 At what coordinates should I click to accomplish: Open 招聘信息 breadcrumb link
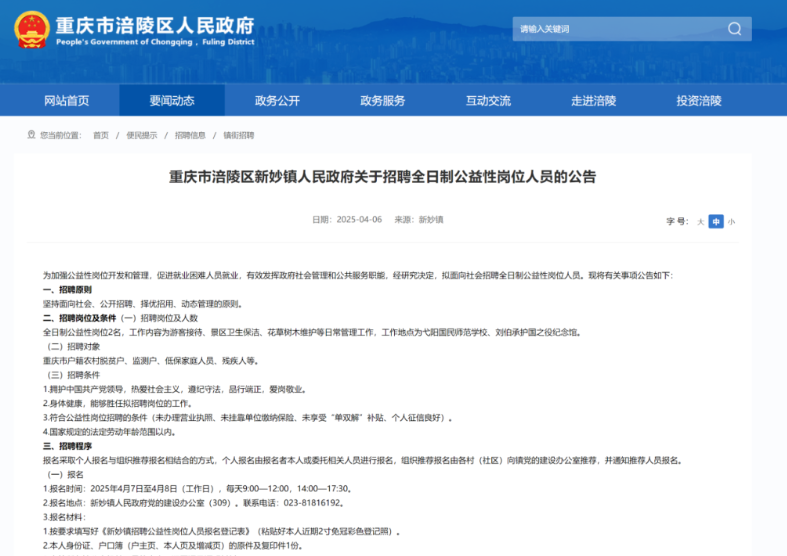click(190, 135)
